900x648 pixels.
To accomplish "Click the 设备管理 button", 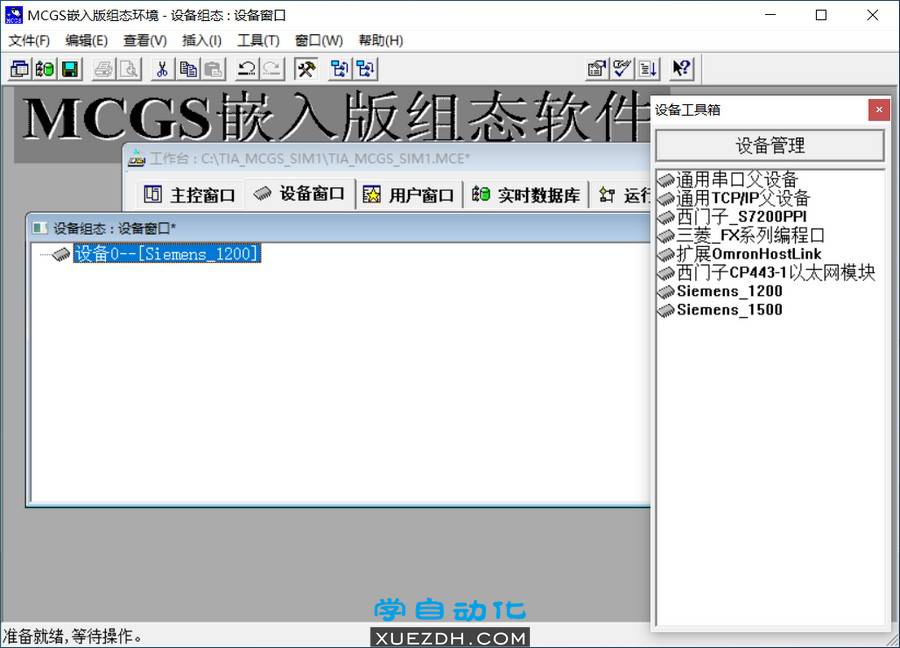I will pyautogui.click(x=770, y=146).
